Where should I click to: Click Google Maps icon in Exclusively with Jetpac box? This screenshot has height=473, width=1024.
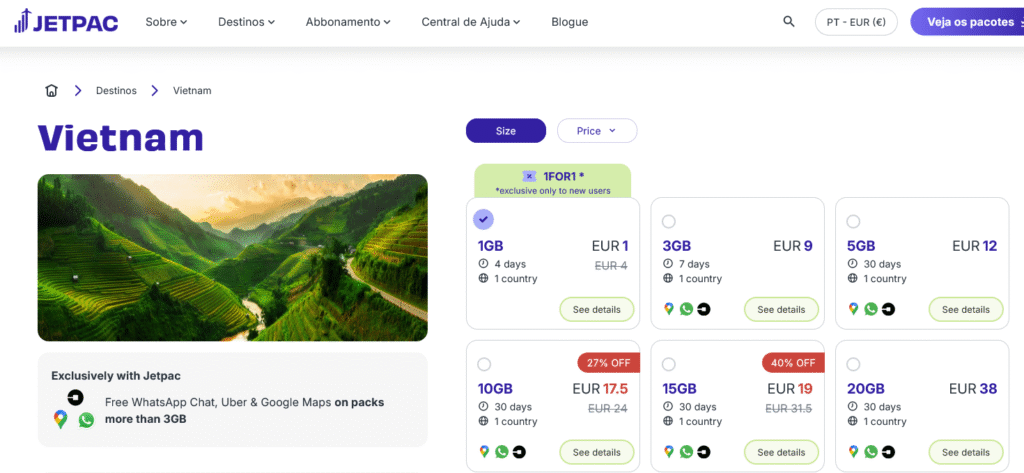point(61,419)
